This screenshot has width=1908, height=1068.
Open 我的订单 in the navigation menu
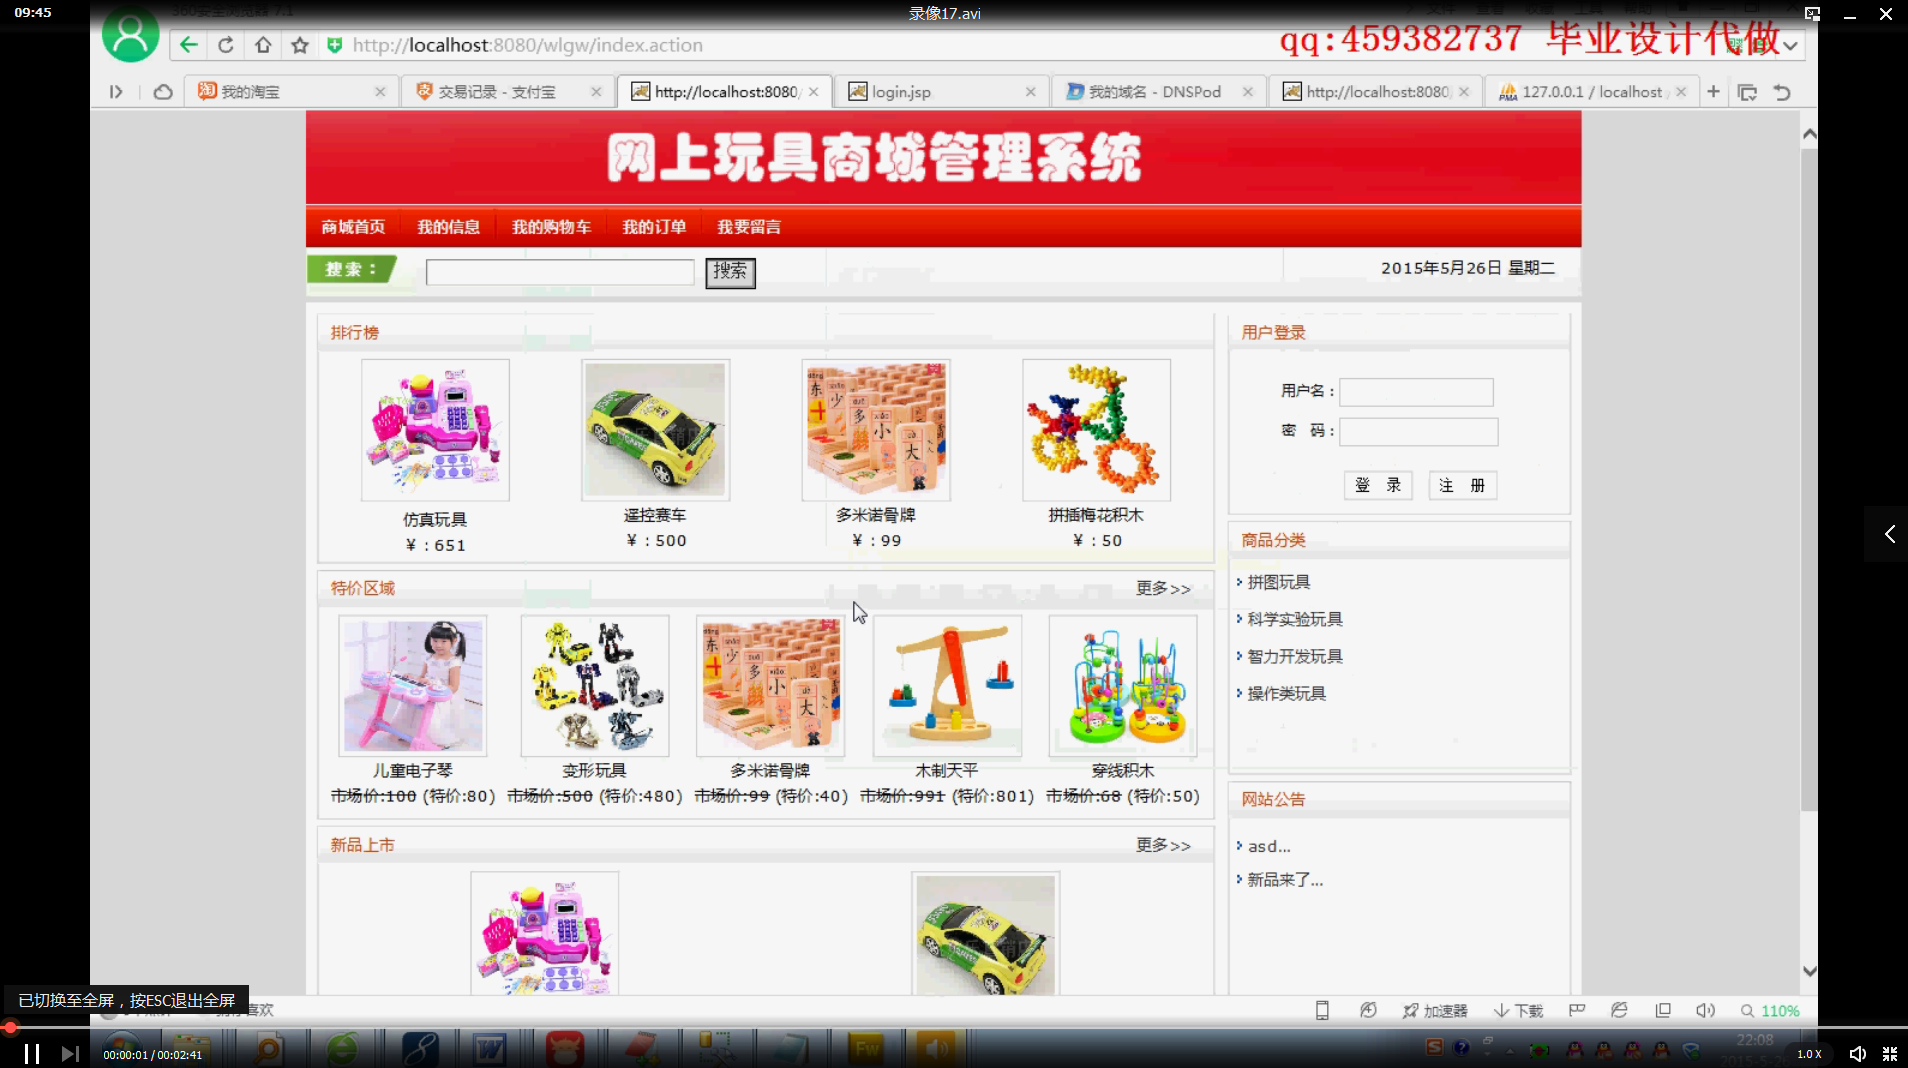pos(654,227)
